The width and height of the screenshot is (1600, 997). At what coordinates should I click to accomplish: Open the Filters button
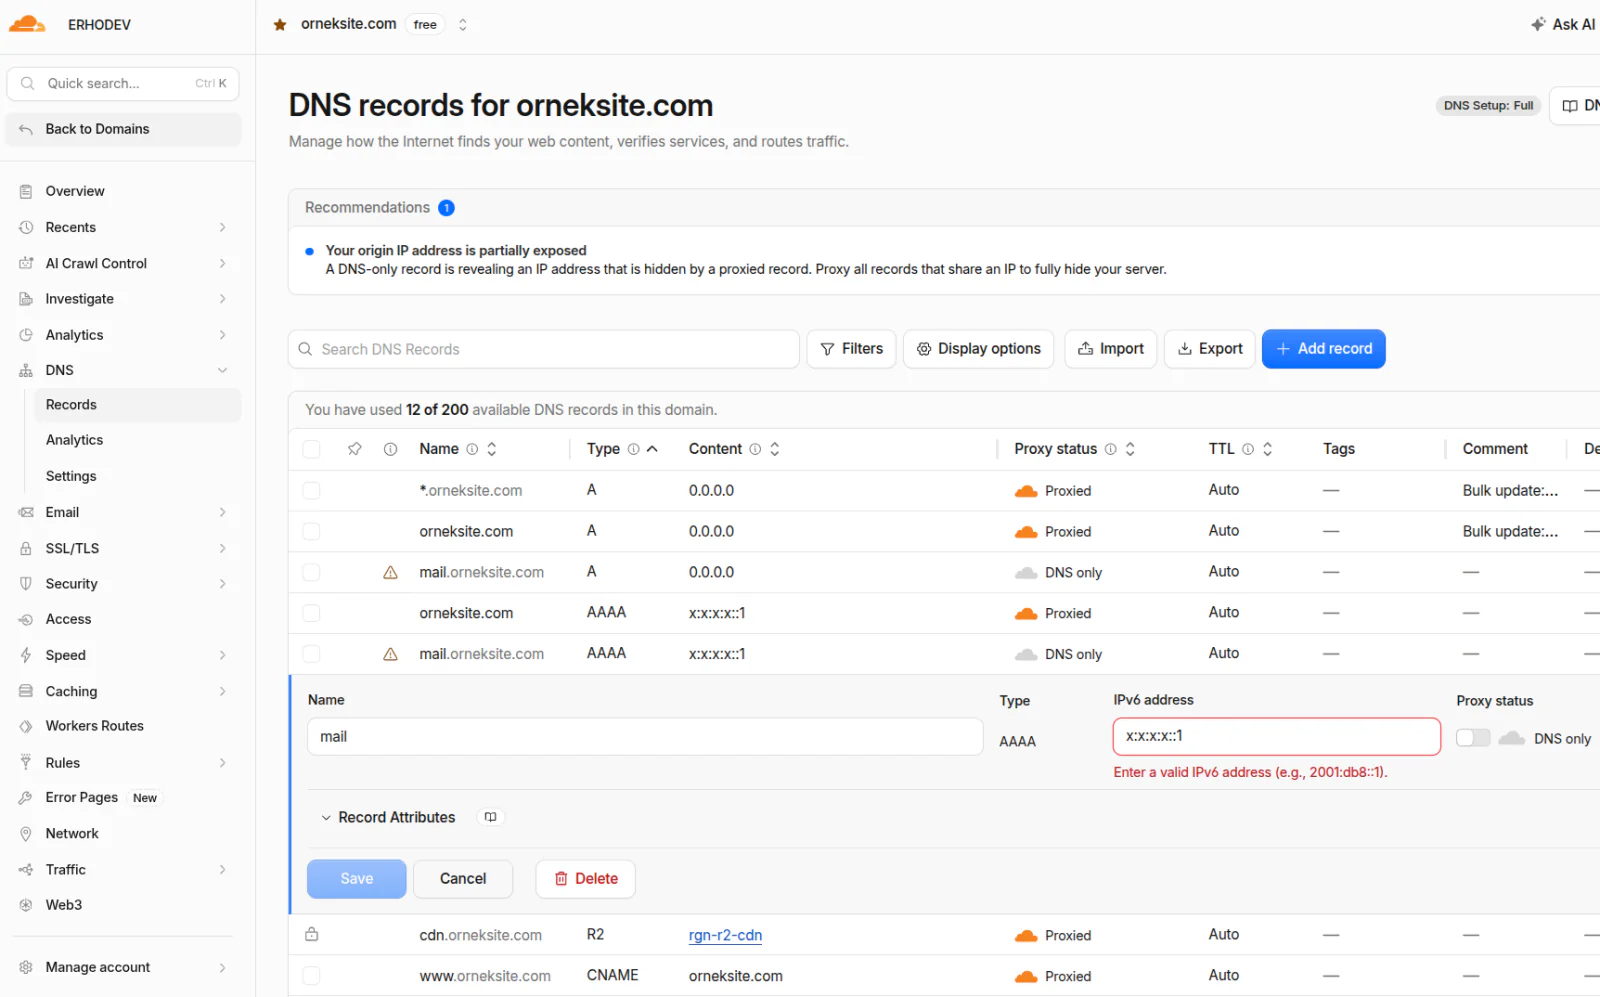click(851, 349)
